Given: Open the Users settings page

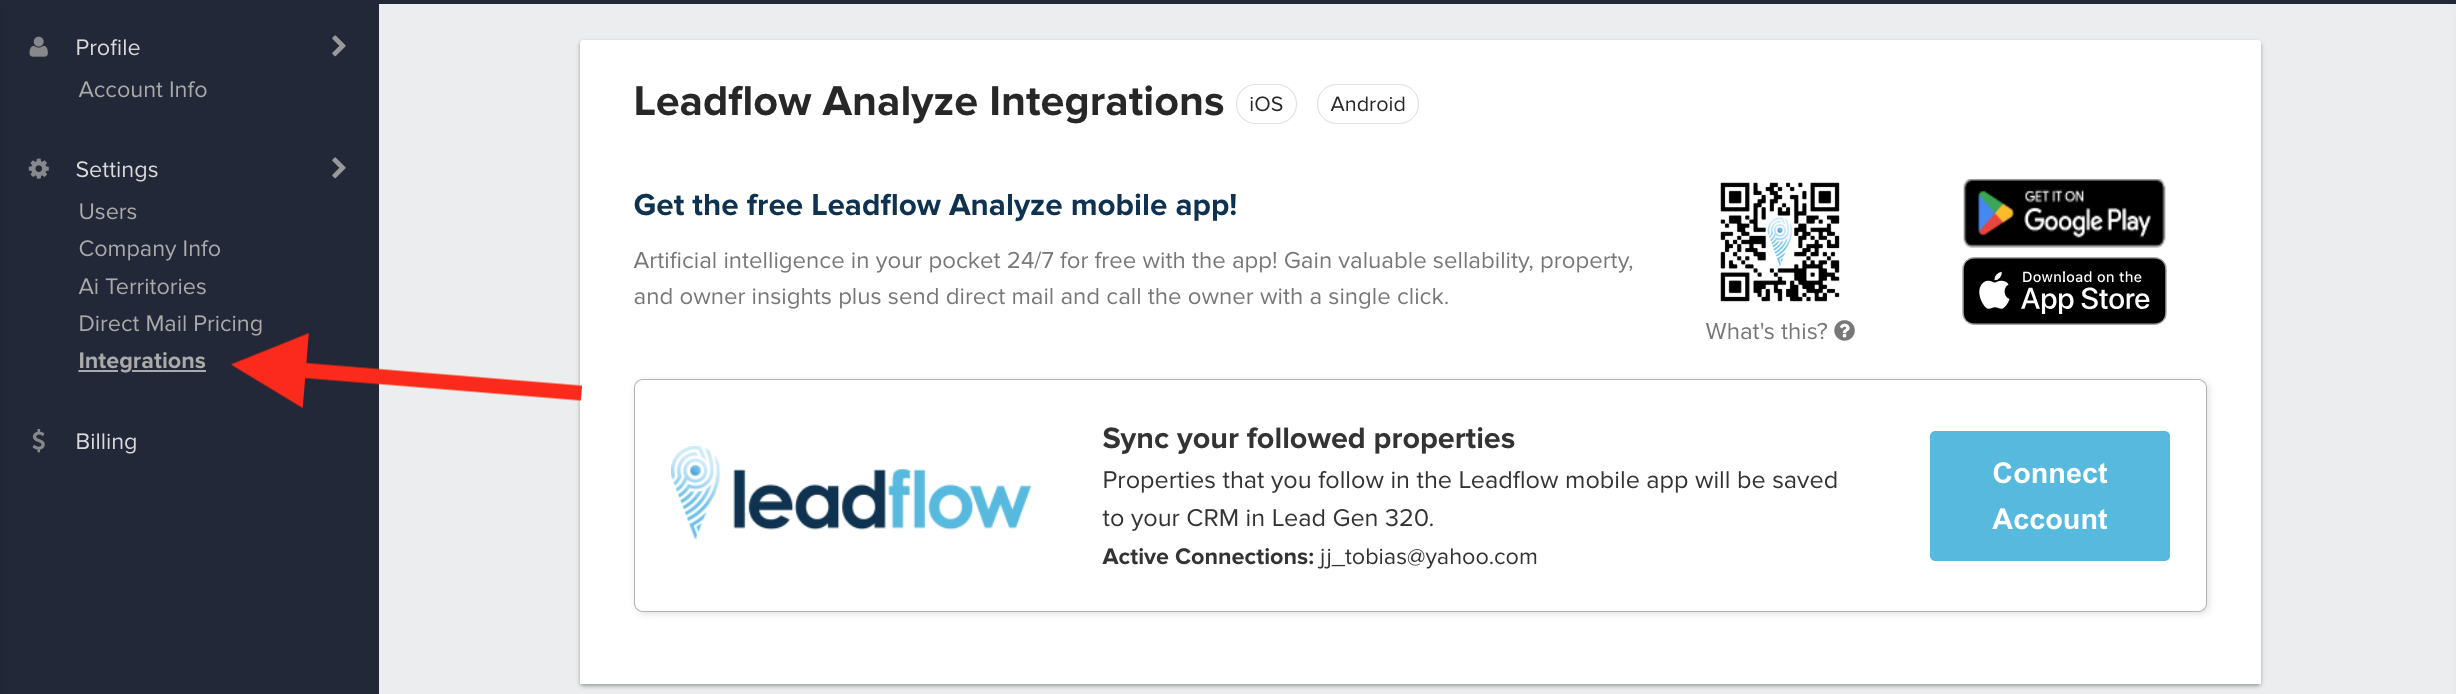Looking at the screenshot, I should (x=108, y=212).
